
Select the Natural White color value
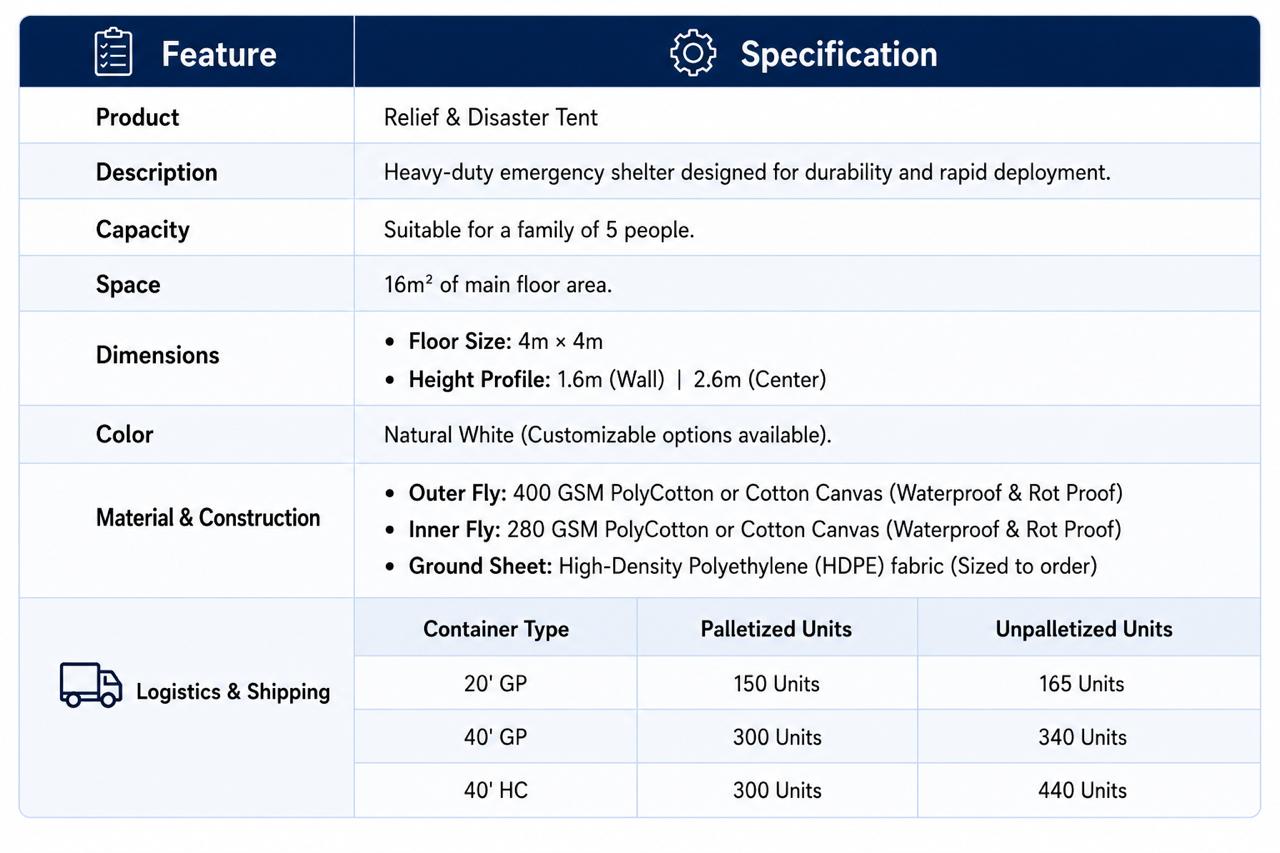pyautogui.click(x=608, y=435)
